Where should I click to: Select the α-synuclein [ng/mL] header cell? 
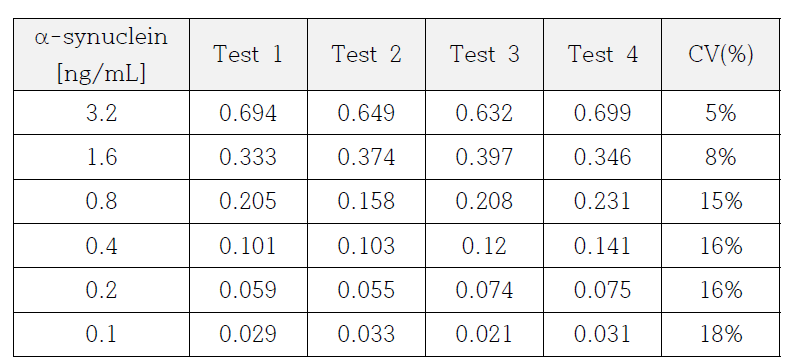pyautogui.click(x=101, y=55)
